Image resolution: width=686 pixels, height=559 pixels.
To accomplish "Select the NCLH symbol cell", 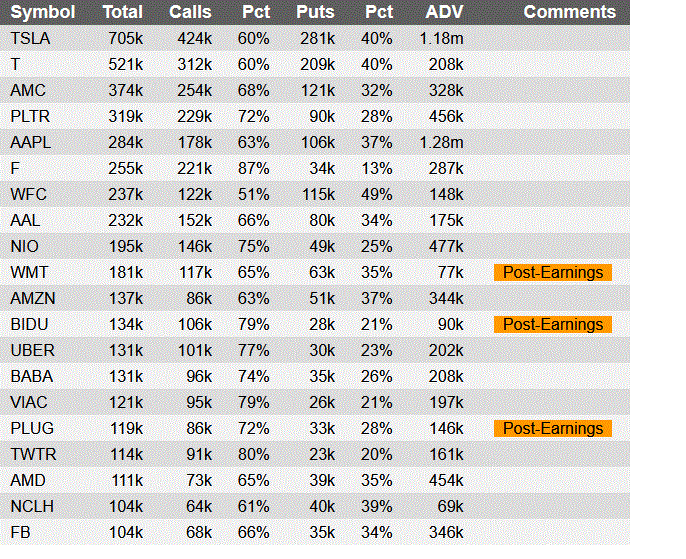I will 32,507.
